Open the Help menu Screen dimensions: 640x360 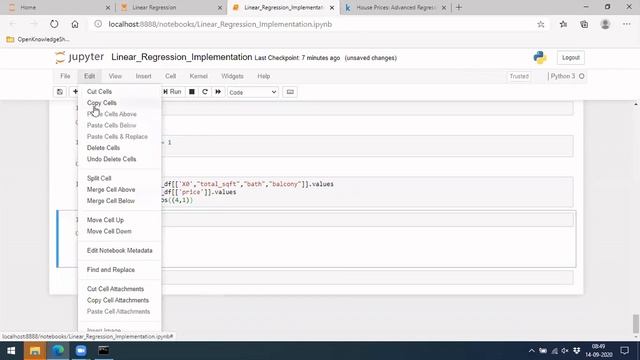click(264, 76)
